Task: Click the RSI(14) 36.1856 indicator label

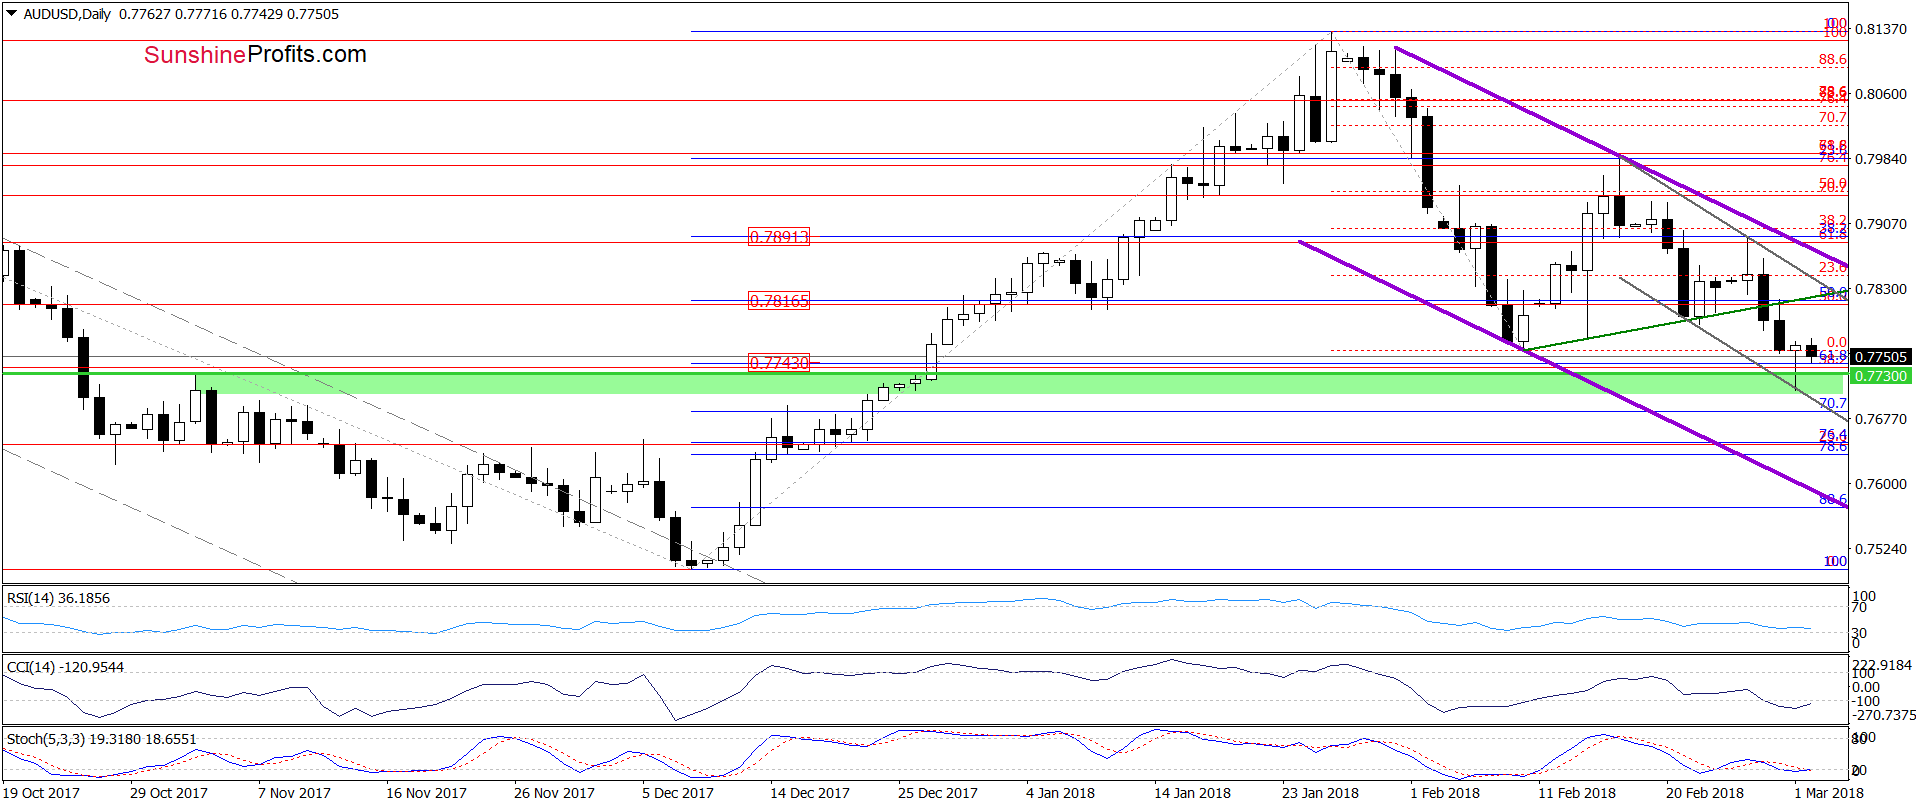Action: [58, 598]
